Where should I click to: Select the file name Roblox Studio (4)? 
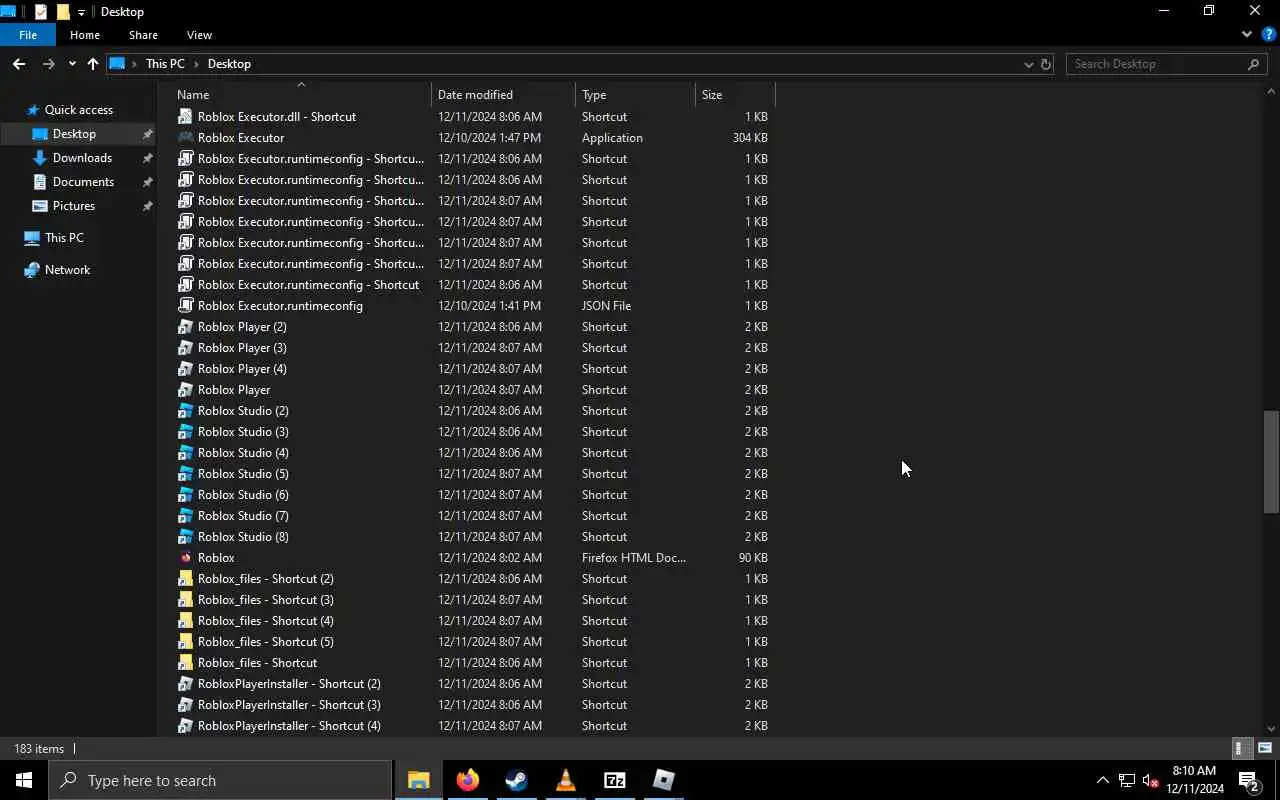(x=243, y=453)
